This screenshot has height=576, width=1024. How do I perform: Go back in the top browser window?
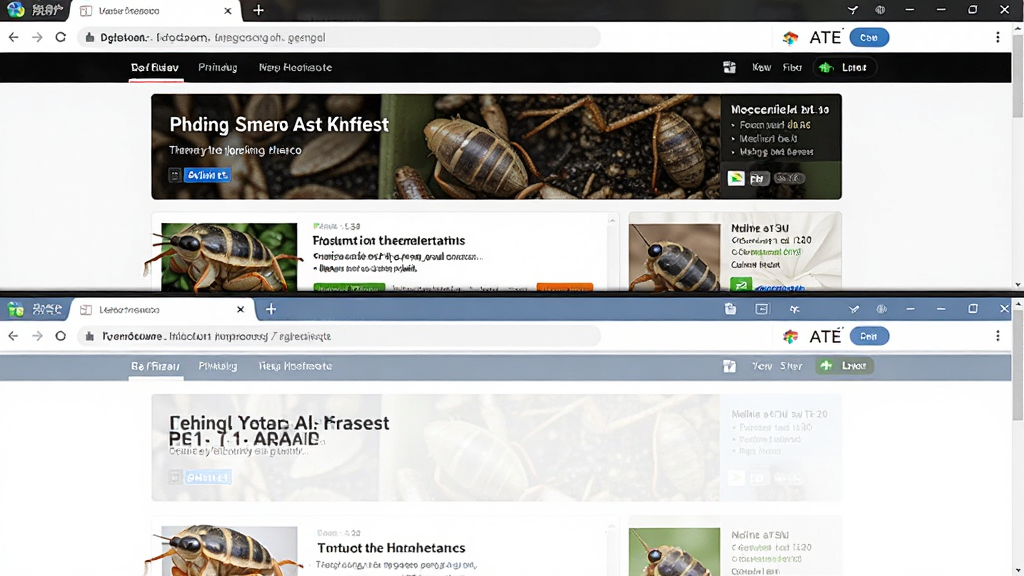click(14, 37)
